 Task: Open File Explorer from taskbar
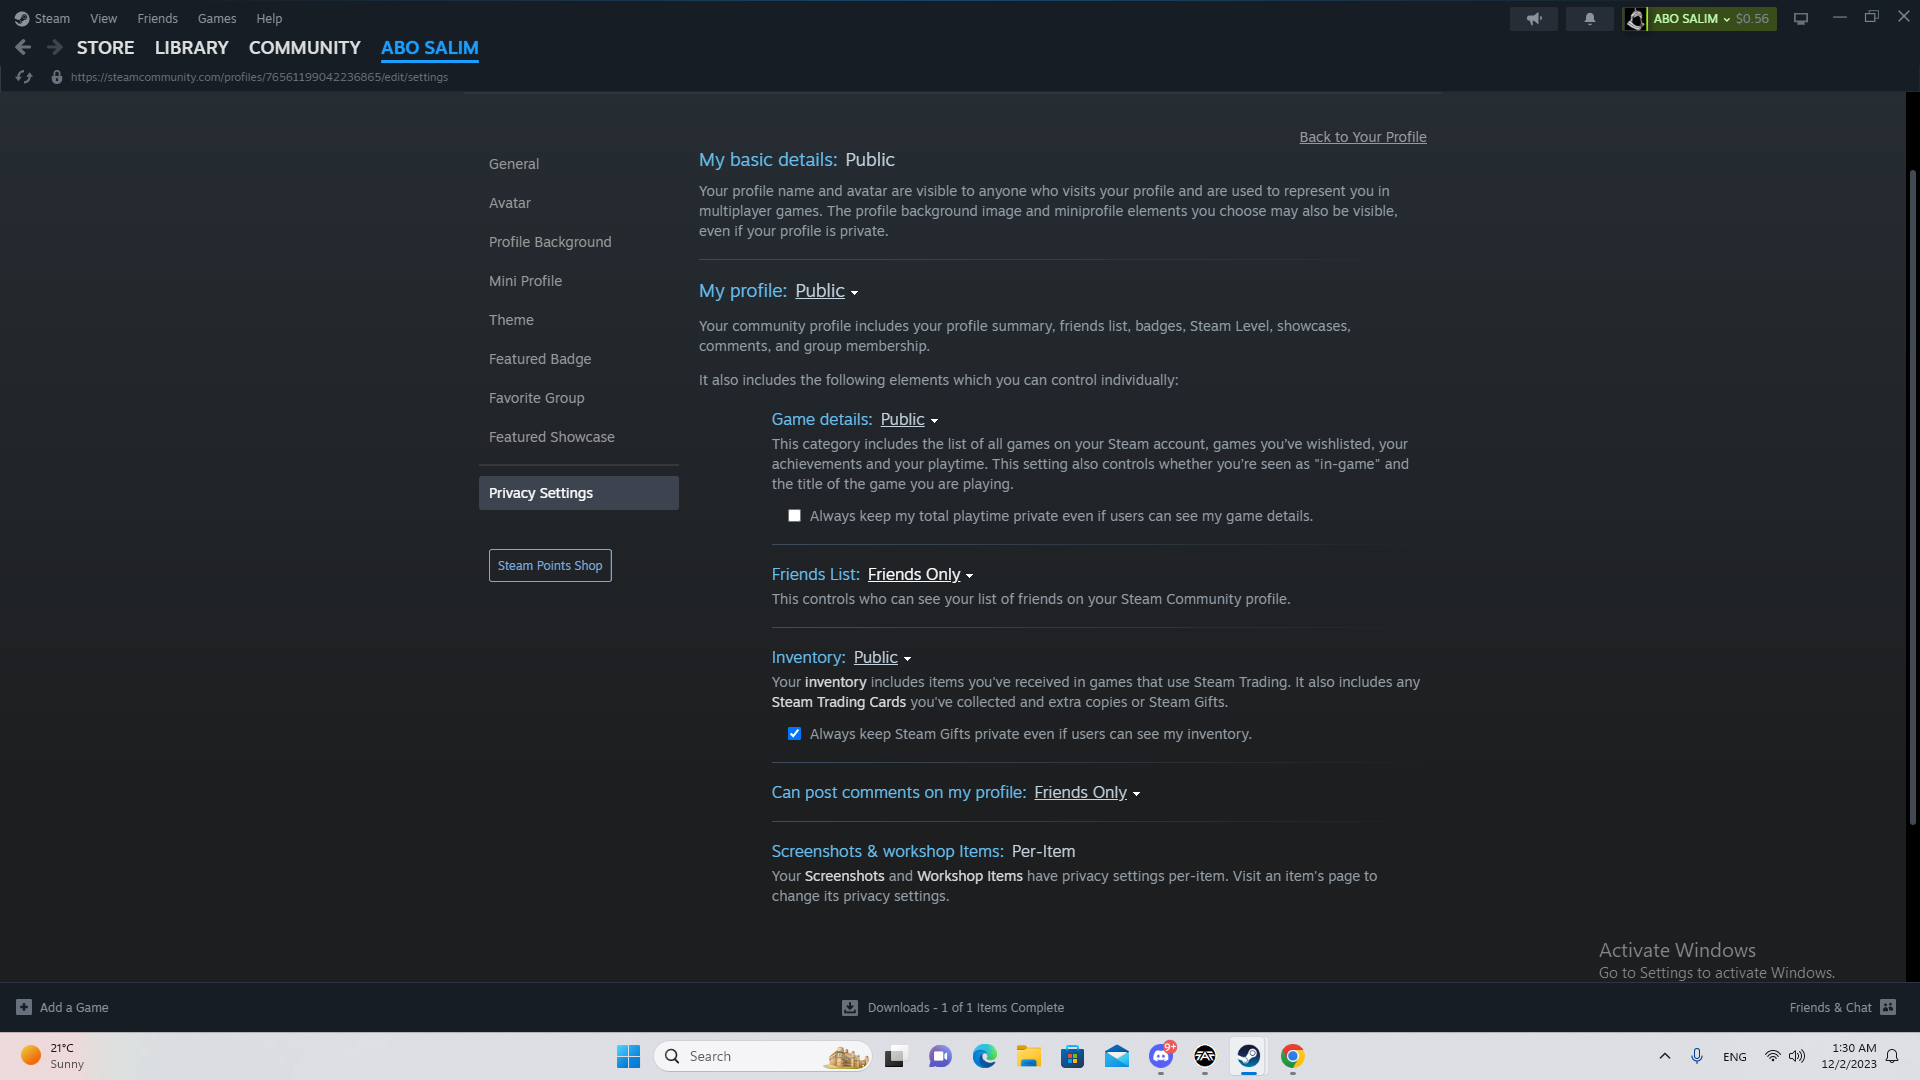coord(1029,1056)
